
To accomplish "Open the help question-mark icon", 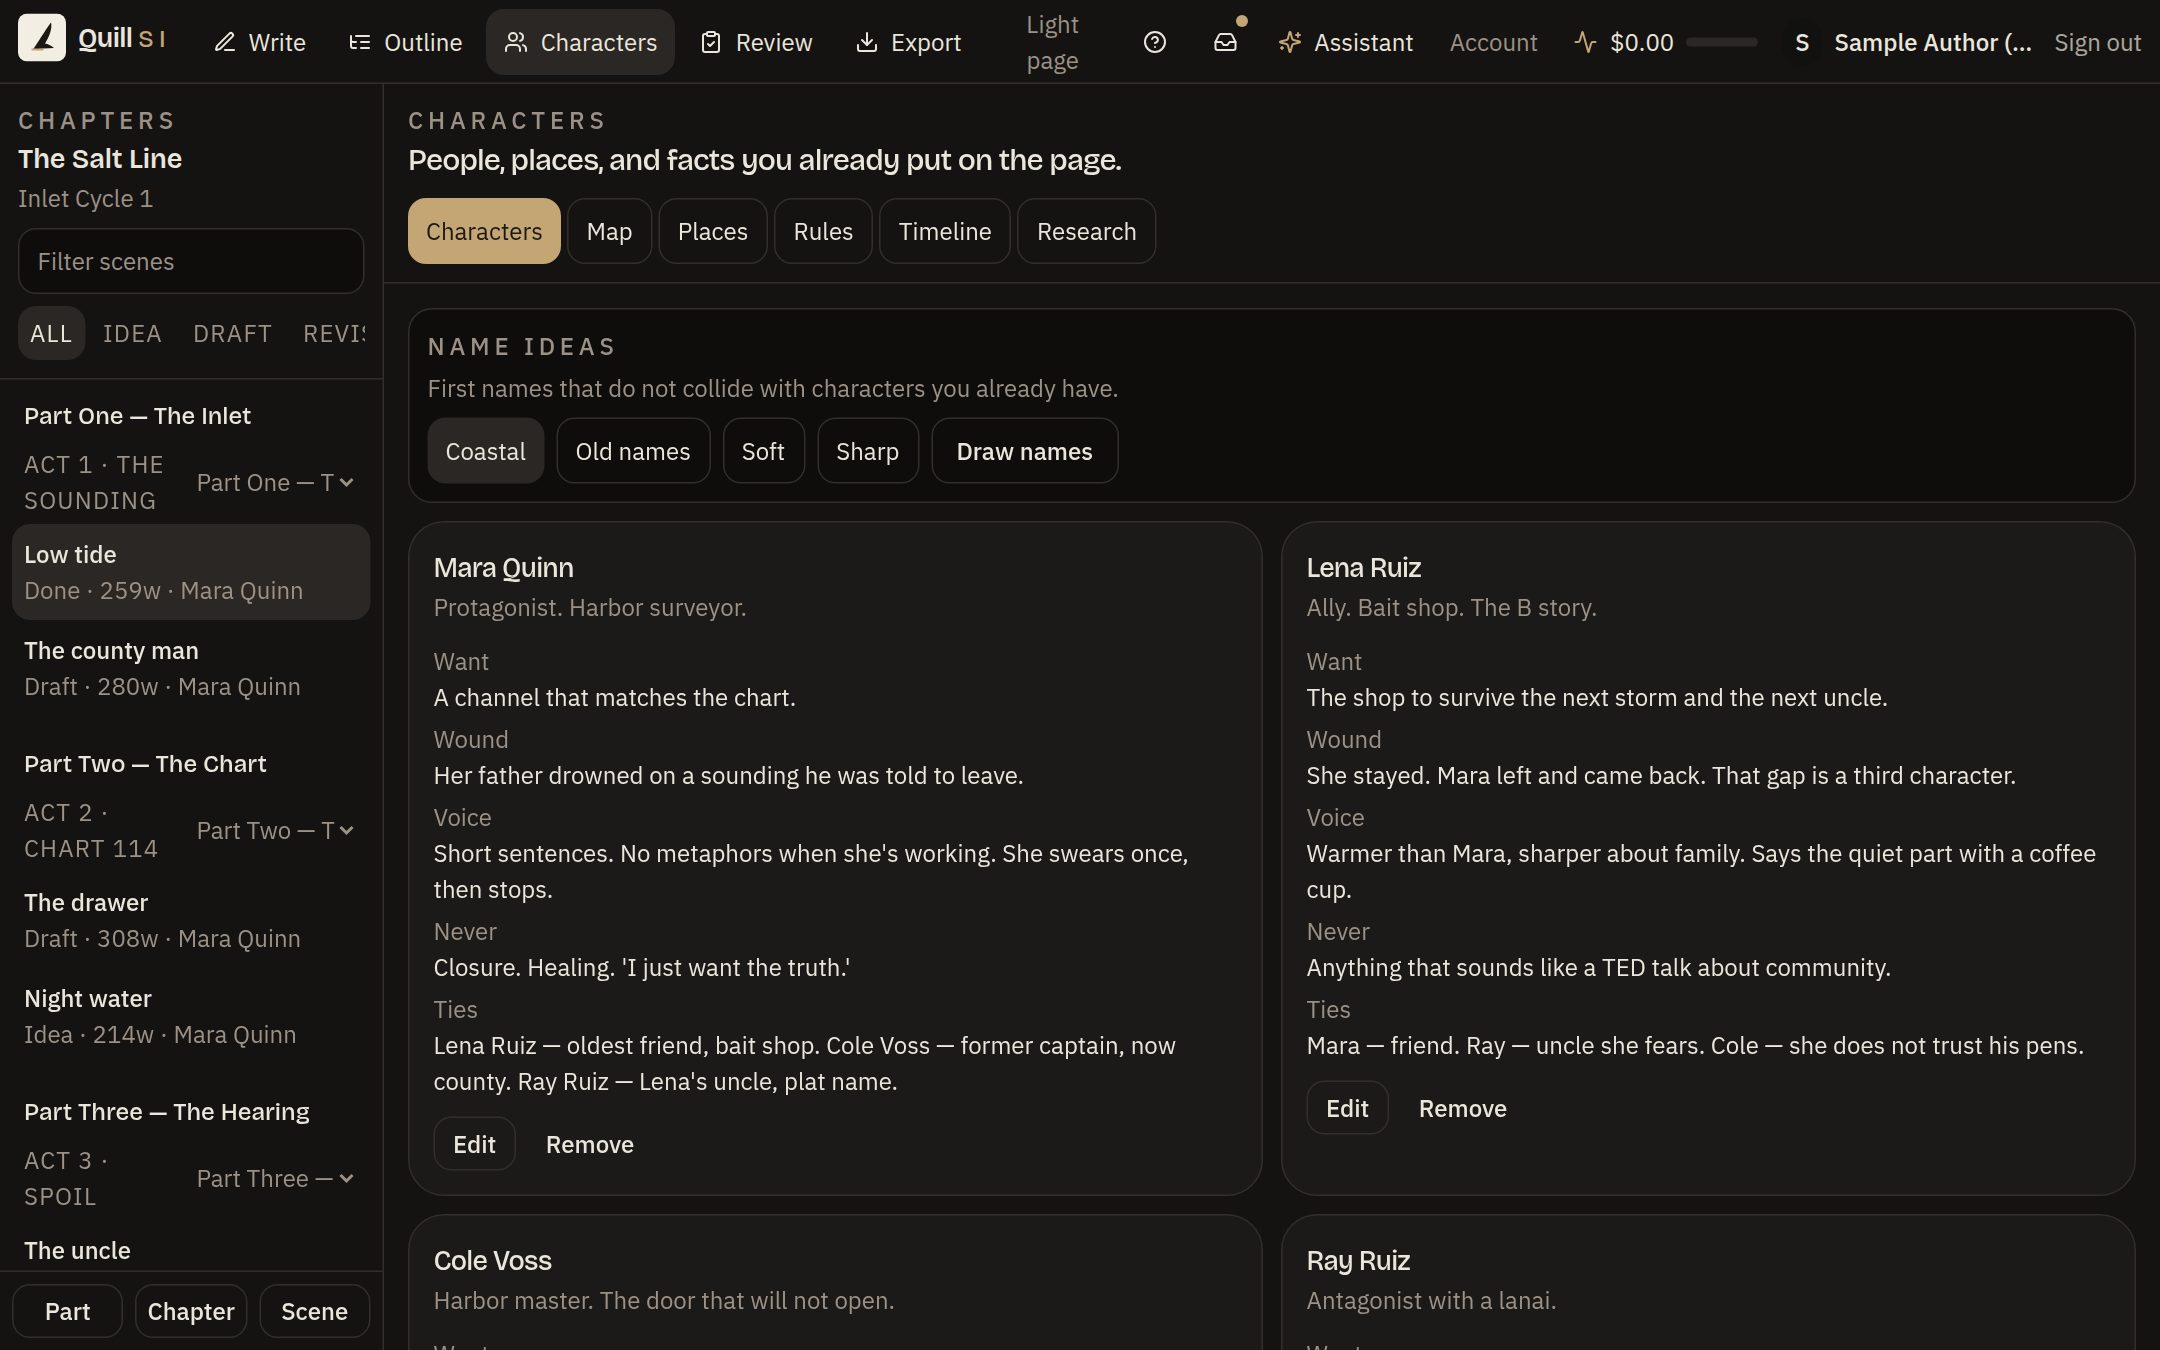I will click(x=1155, y=42).
